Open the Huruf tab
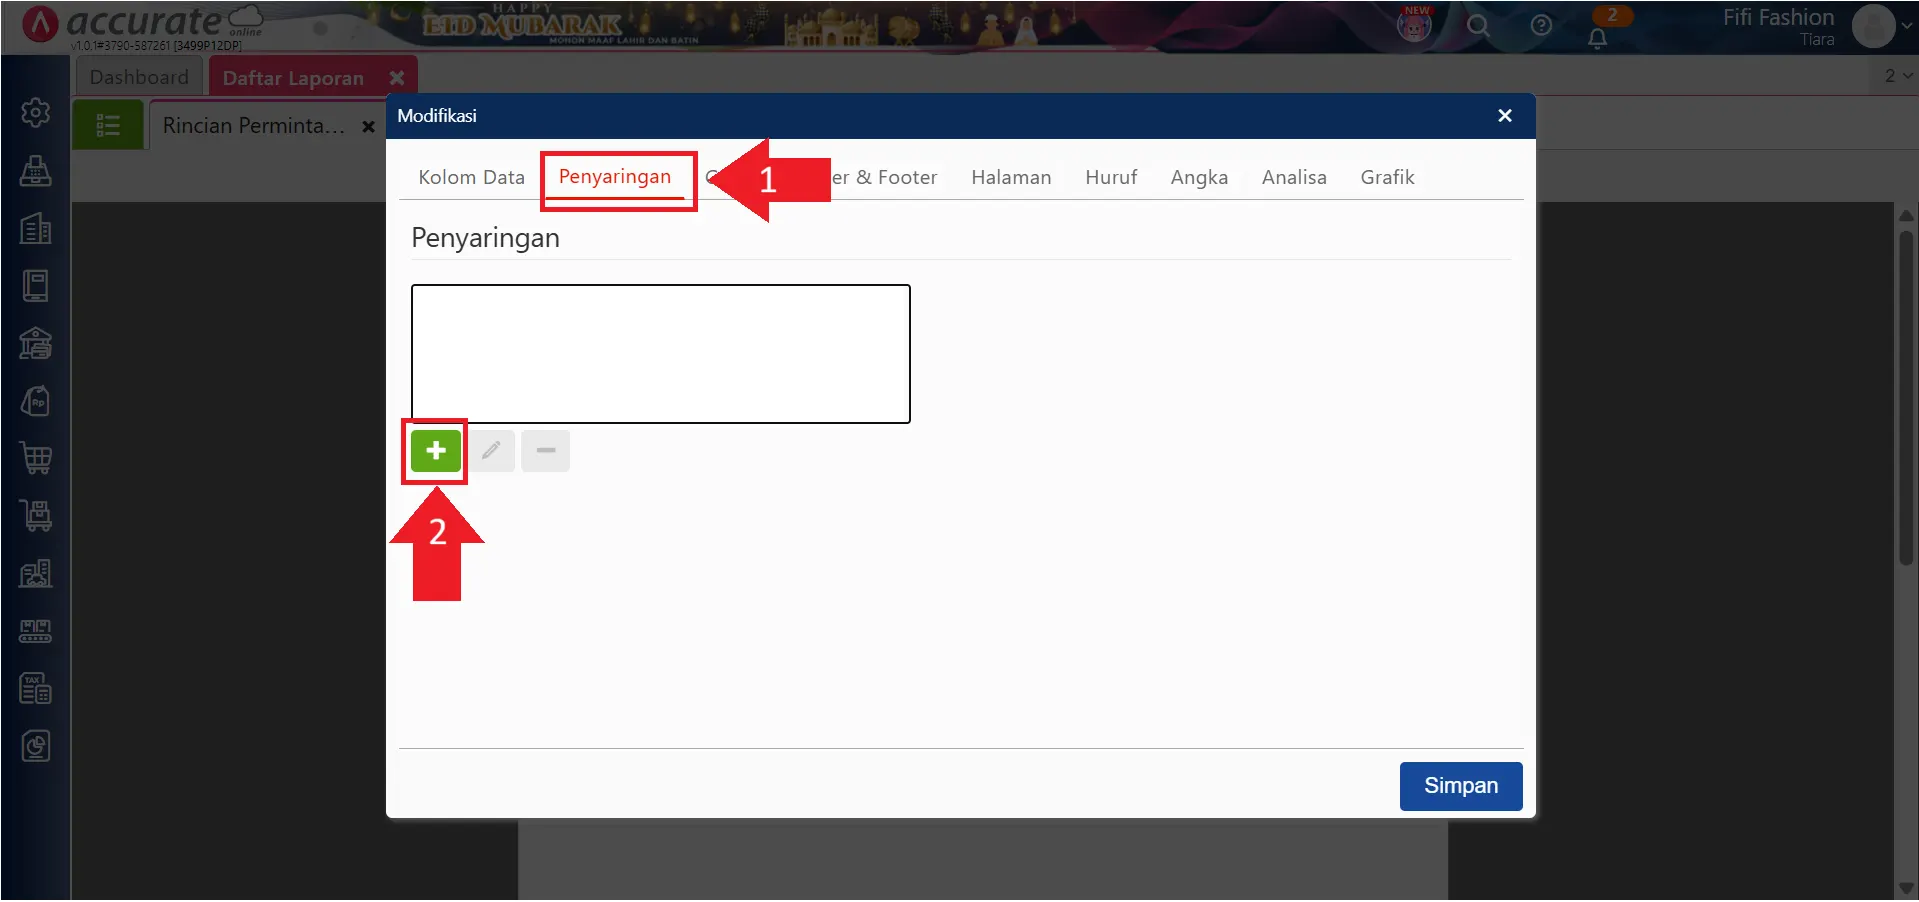The height and width of the screenshot is (902, 1919). pyautogui.click(x=1111, y=177)
